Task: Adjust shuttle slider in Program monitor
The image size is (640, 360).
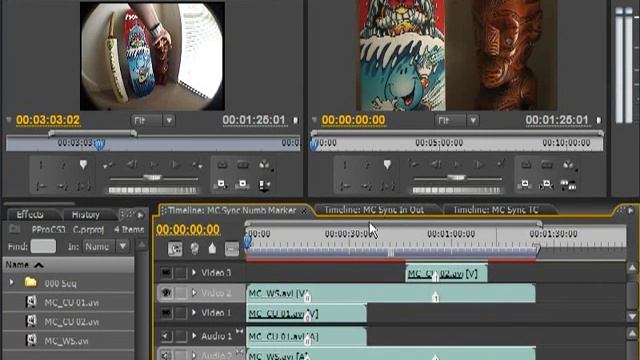Action: tap(456, 178)
